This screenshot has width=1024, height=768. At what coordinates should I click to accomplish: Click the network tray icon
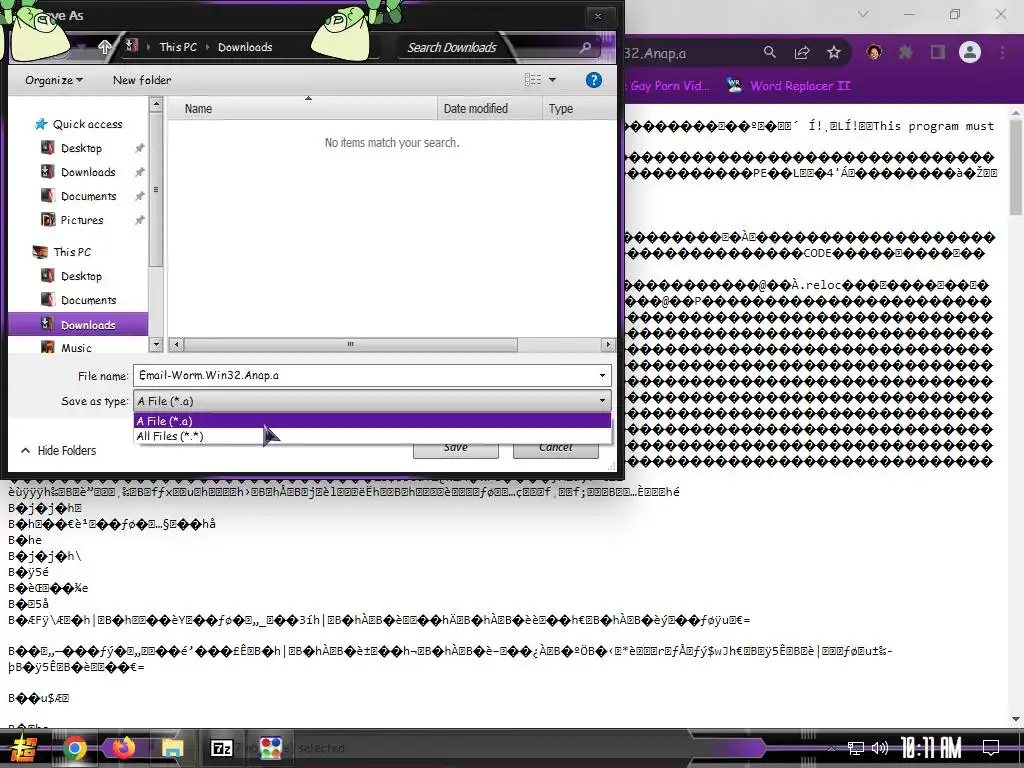tap(855, 748)
